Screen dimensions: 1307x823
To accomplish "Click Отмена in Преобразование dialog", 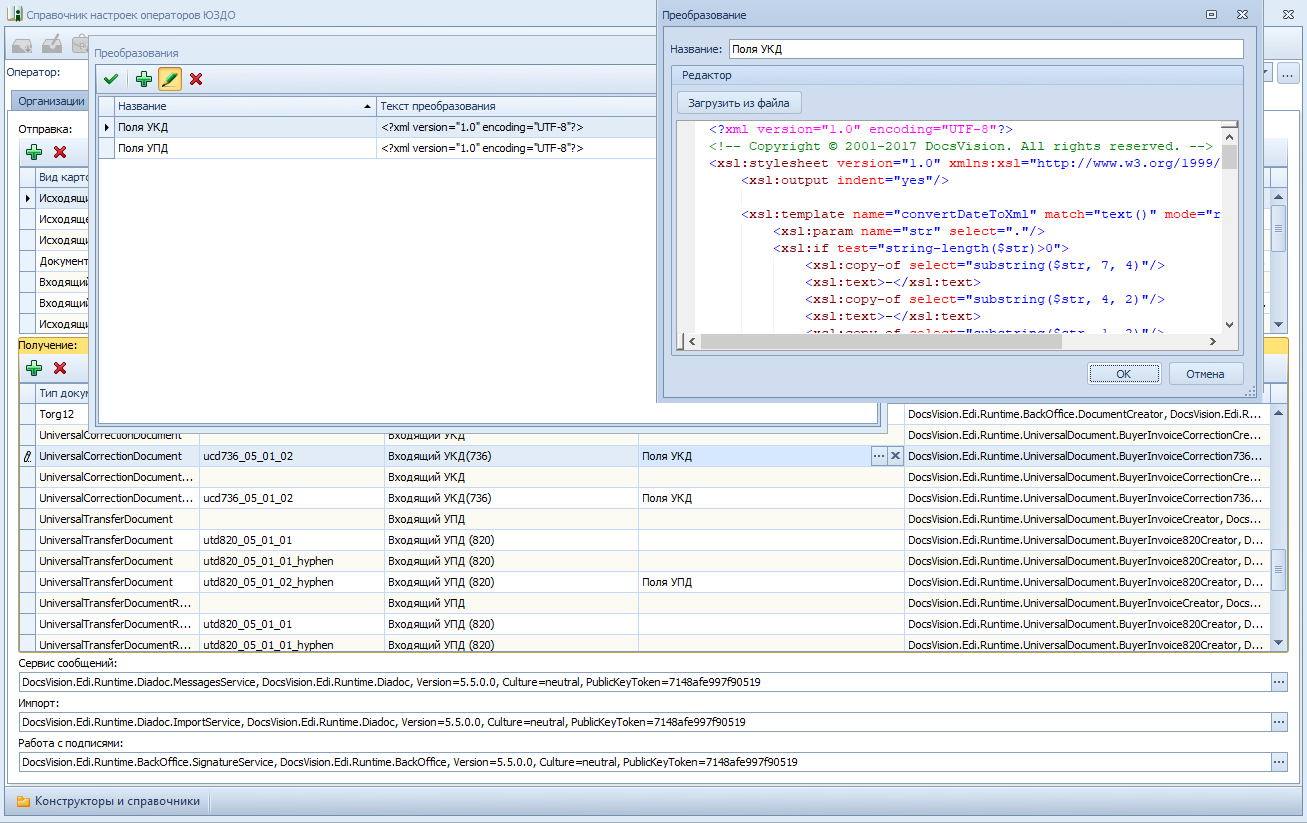I will 1205,374.
